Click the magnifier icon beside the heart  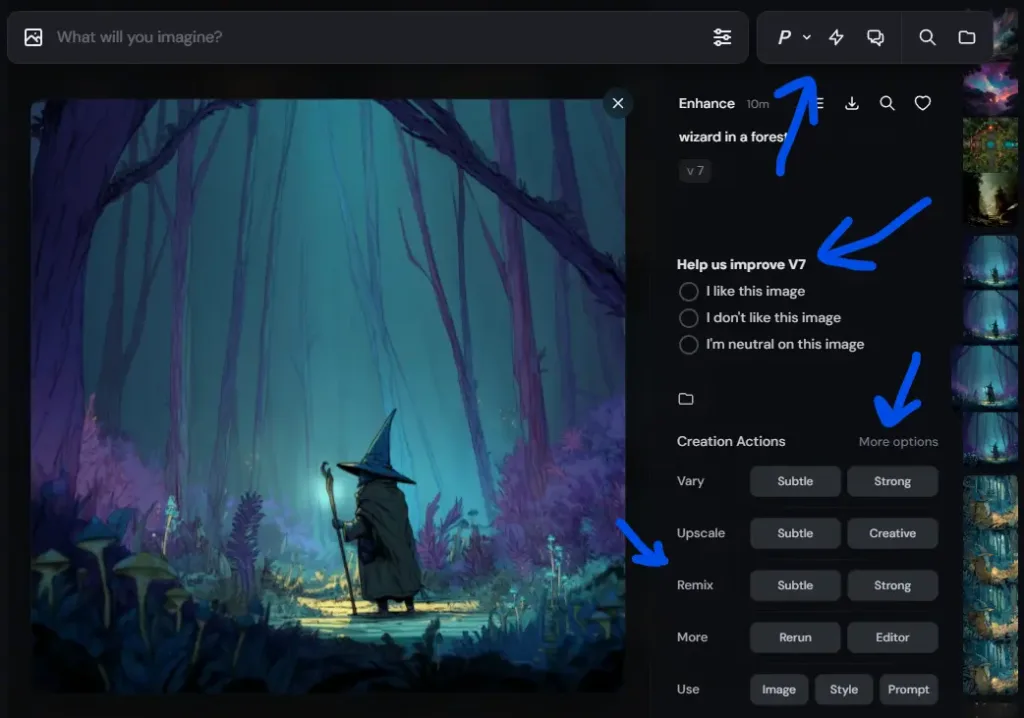[887, 103]
